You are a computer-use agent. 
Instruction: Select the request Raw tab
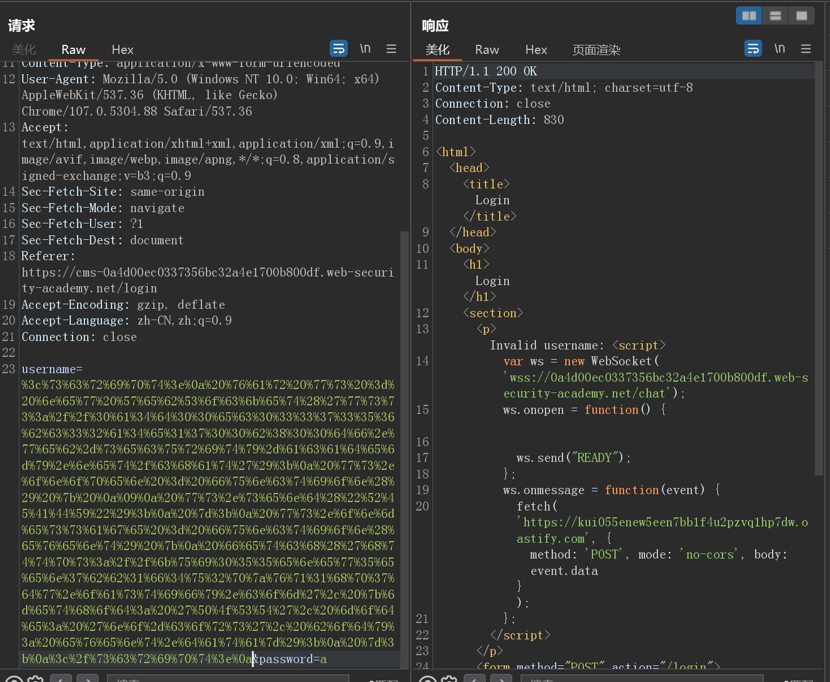coord(73,50)
